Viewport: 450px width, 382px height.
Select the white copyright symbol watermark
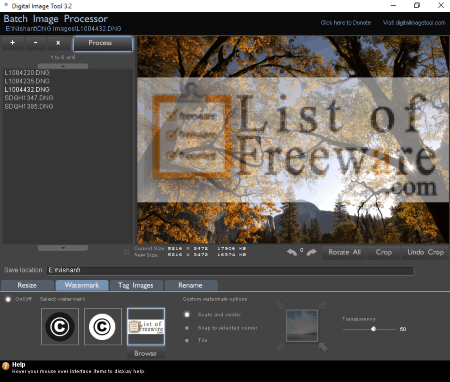(103, 327)
